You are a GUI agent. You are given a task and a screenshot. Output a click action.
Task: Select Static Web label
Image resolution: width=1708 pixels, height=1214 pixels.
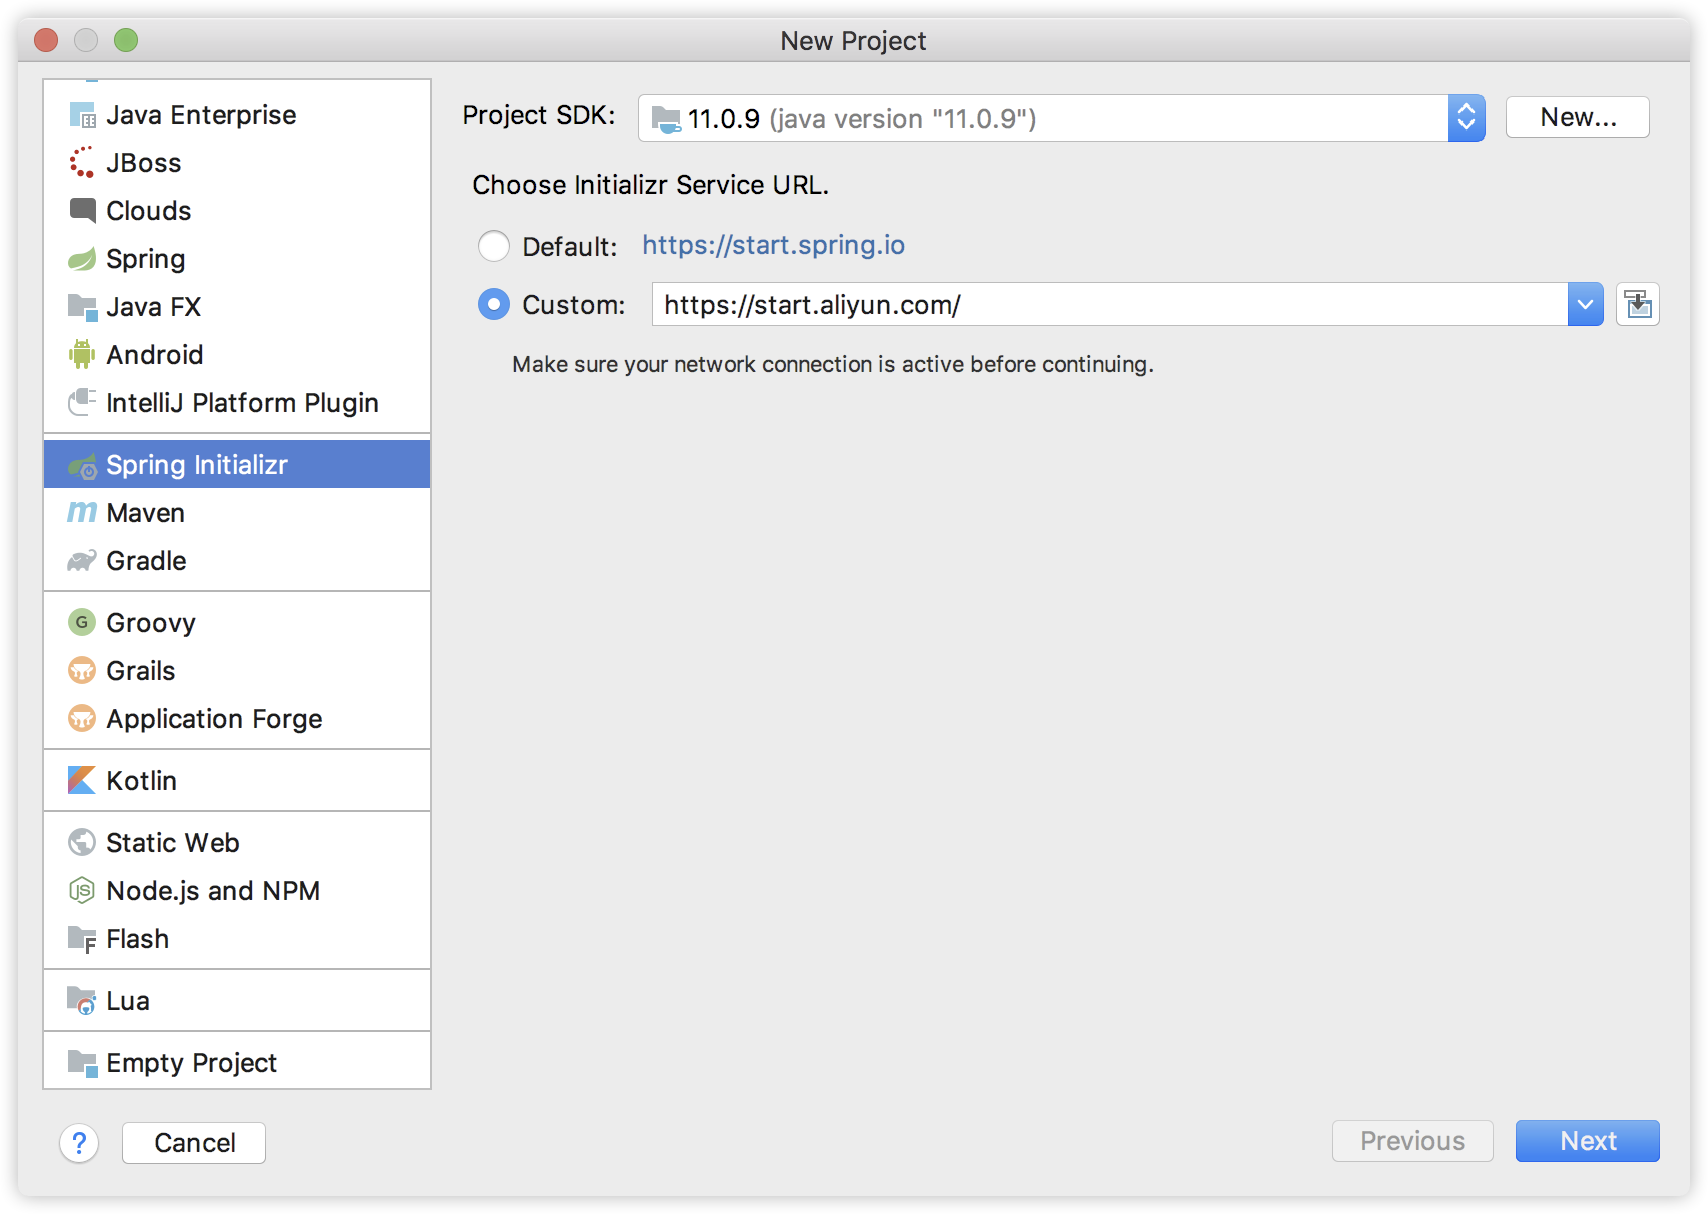(173, 843)
